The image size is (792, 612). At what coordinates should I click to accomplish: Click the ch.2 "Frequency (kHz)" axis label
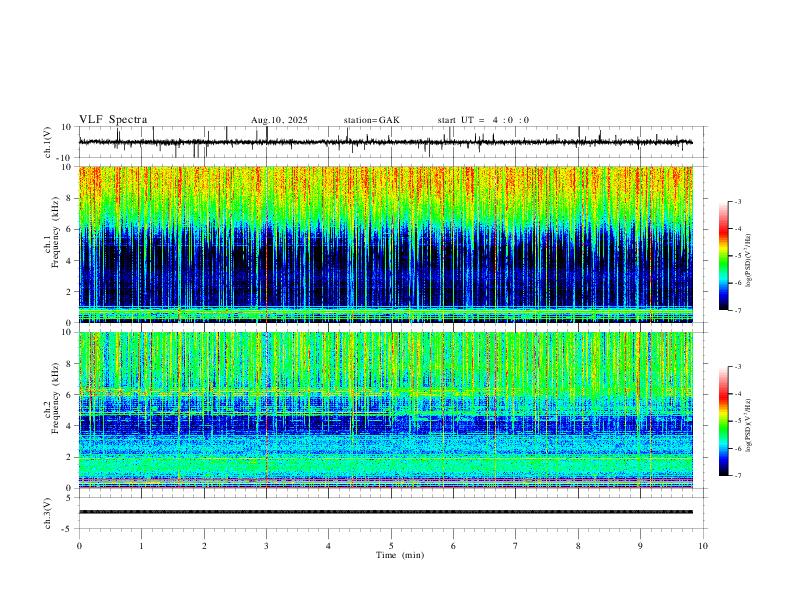point(55,398)
